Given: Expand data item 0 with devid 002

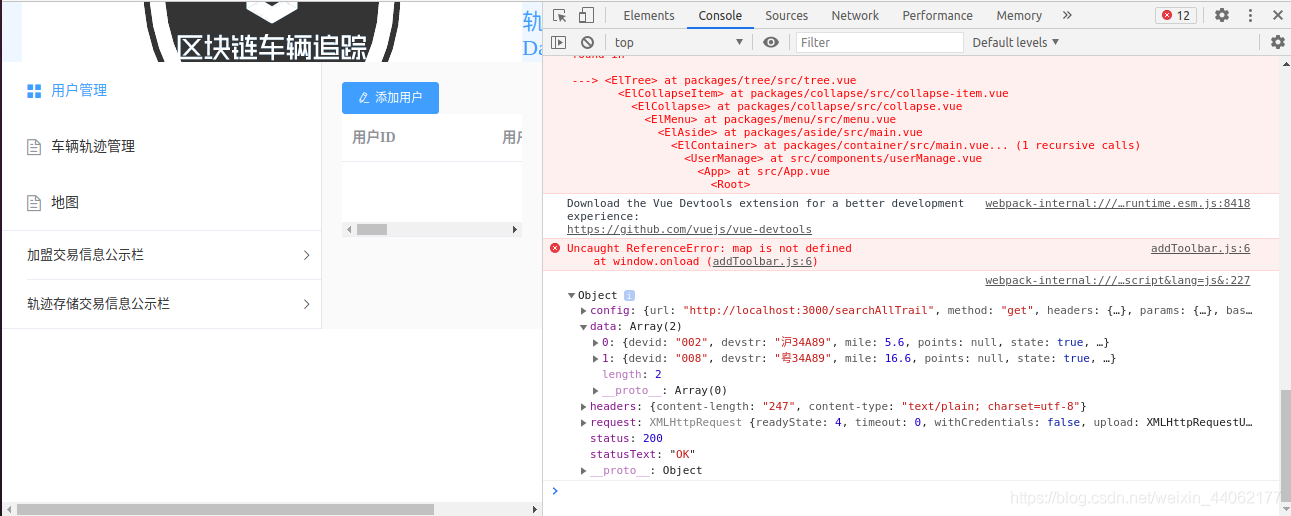Looking at the screenshot, I should [x=596, y=342].
